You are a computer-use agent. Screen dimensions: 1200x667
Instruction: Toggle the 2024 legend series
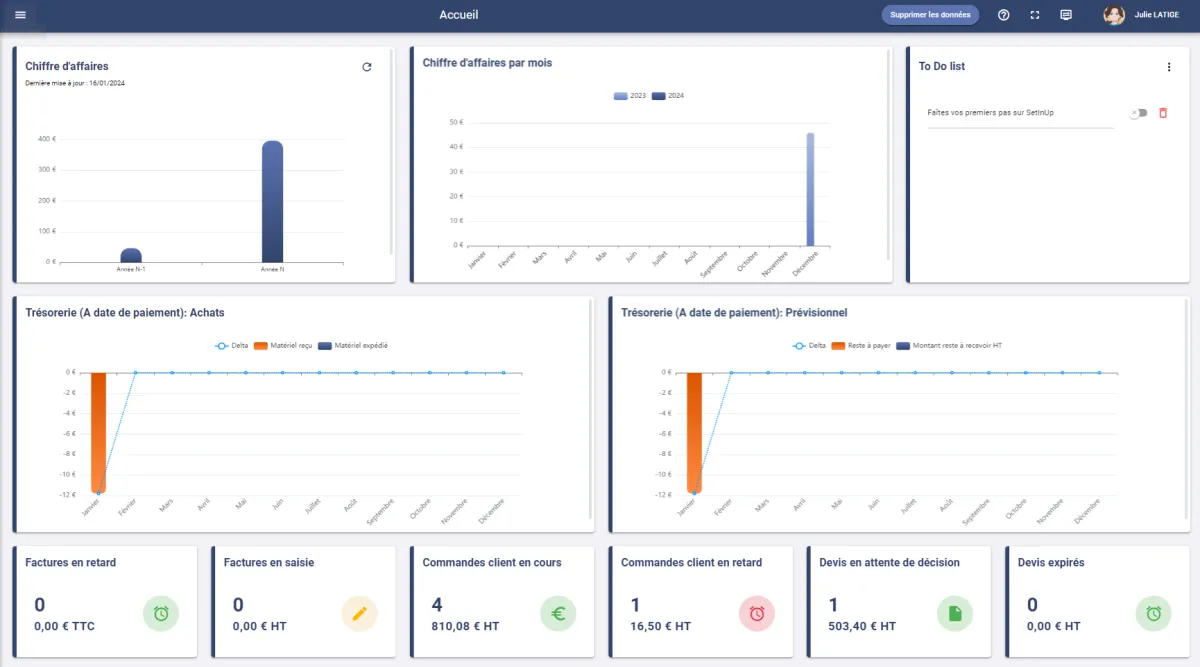[x=668, y=96]
